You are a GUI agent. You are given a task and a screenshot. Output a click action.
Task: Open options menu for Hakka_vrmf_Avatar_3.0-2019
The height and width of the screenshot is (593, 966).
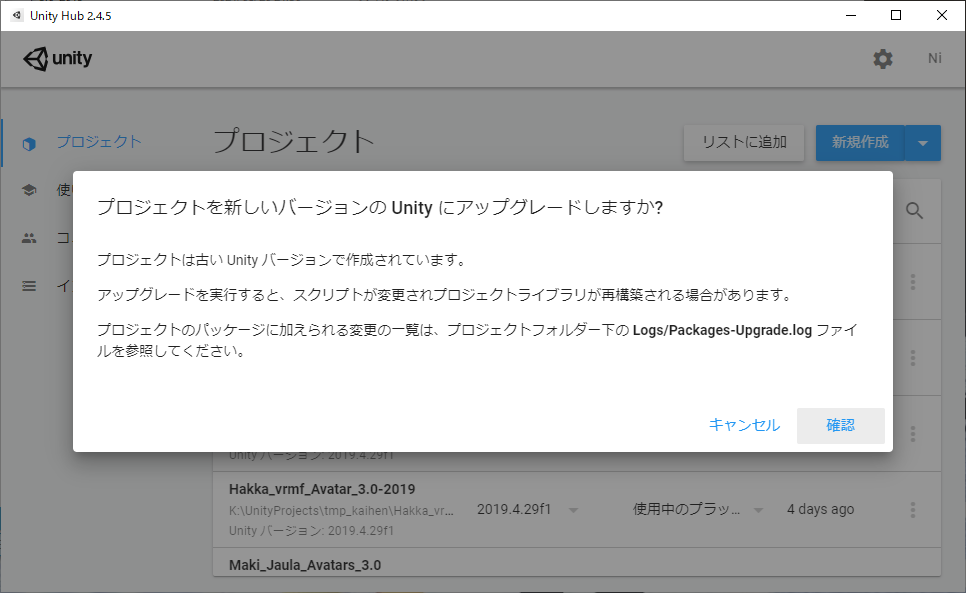[912, 509]
